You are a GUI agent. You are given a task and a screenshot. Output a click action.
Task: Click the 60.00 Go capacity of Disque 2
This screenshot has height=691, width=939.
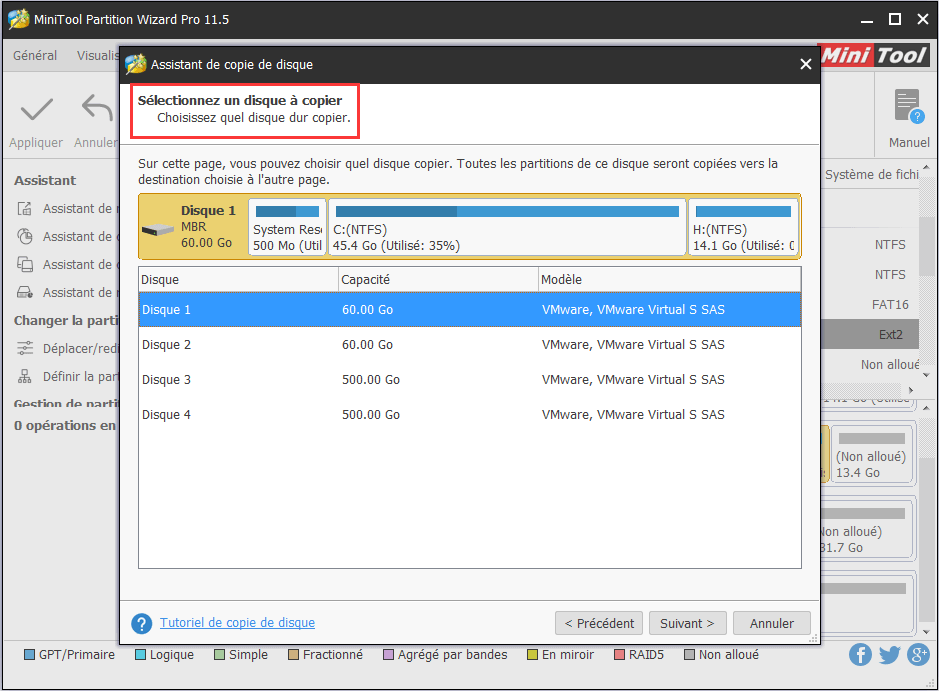point(367,344)
